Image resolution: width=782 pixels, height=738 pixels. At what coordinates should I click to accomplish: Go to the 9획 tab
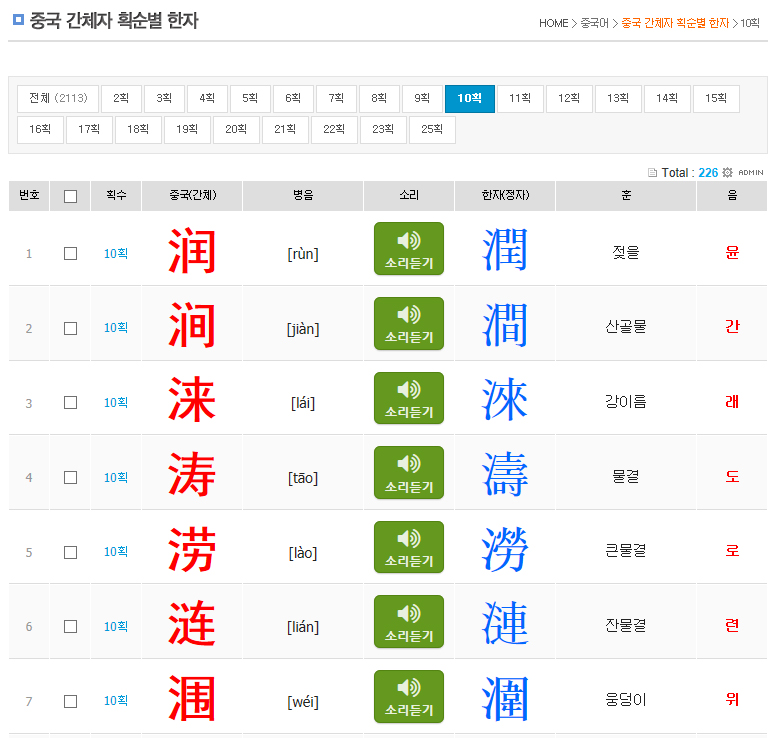point(422,98)
